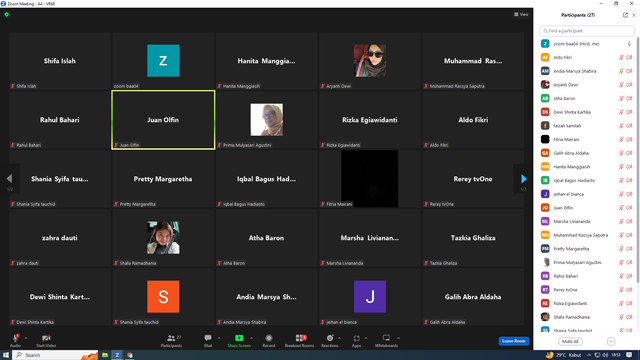
Task: Expand the Audio options arrow
Action: (26, 338)
